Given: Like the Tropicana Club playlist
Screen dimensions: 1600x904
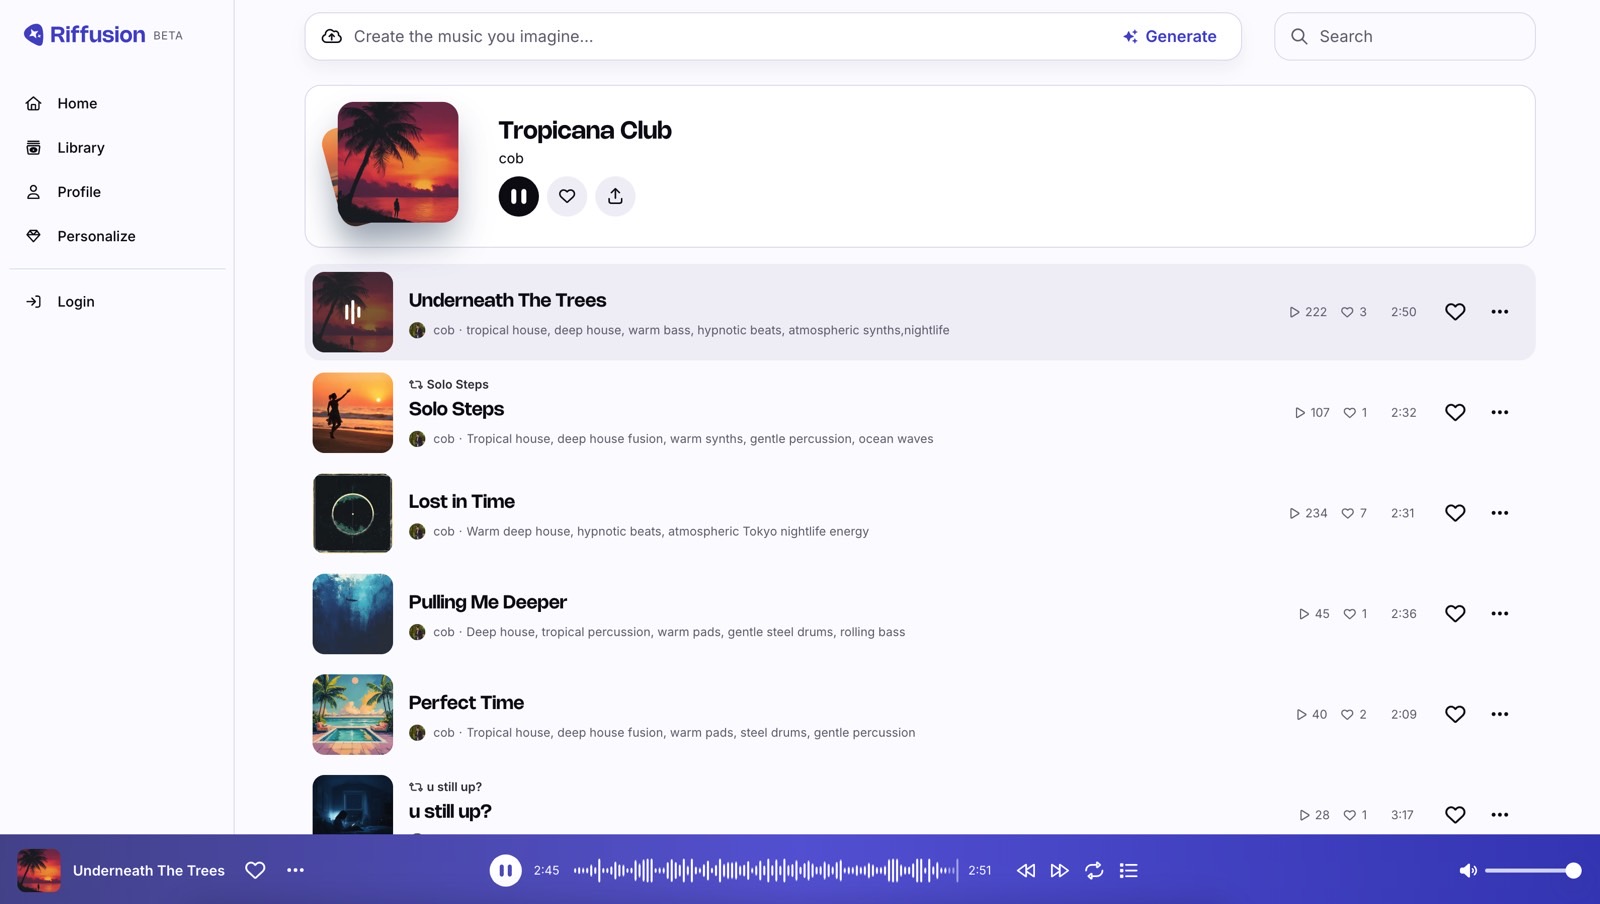Looking at the screenshot, I should (x=567, y=196).
